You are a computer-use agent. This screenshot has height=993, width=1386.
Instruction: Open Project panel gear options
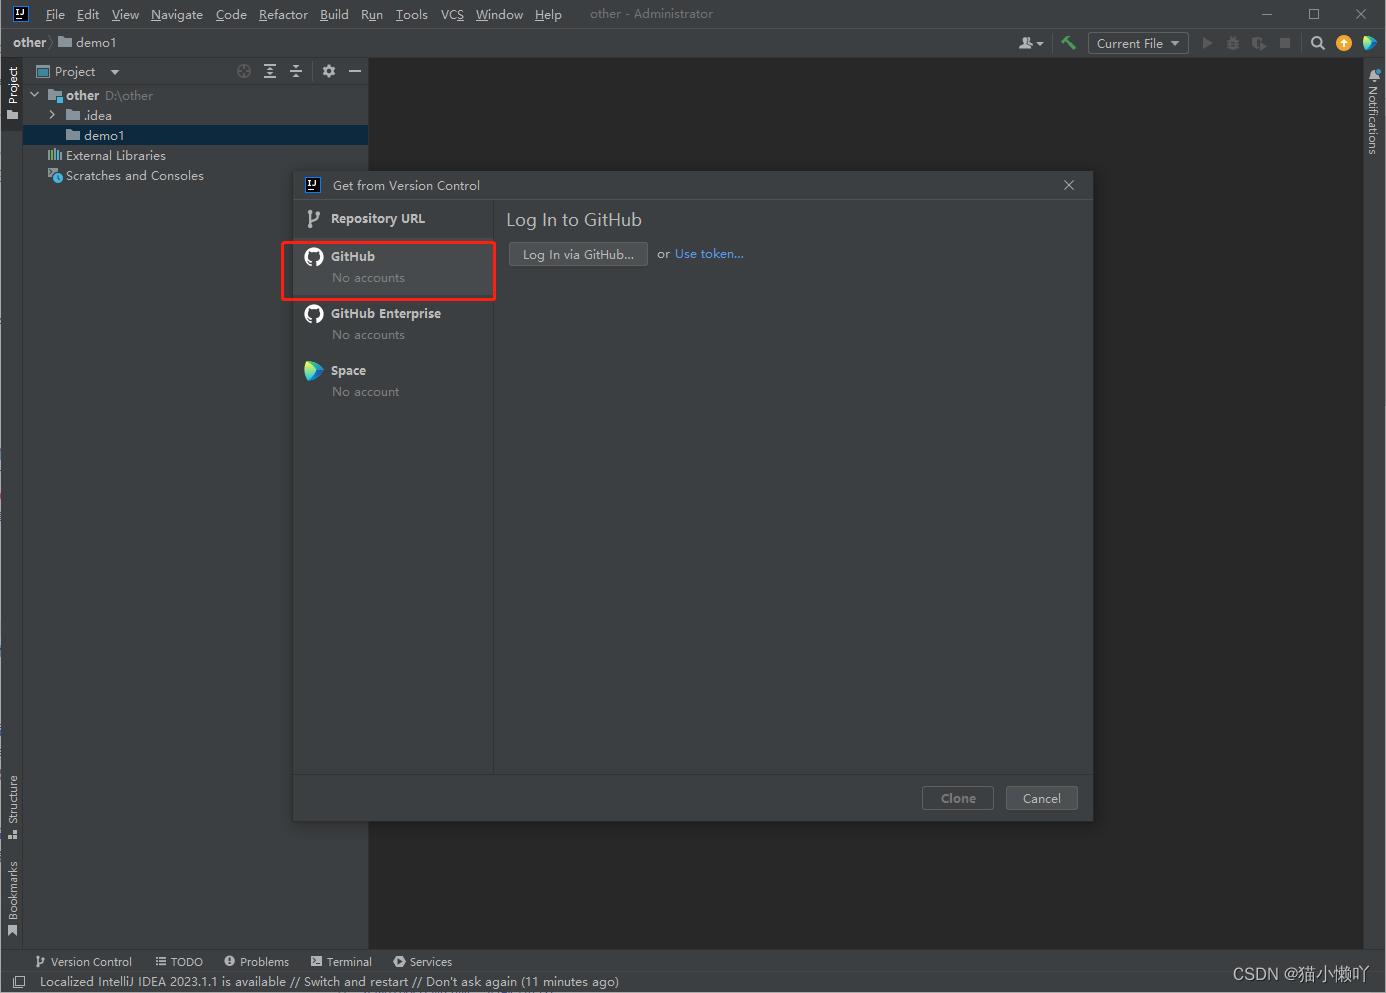[x=329, y=71]
